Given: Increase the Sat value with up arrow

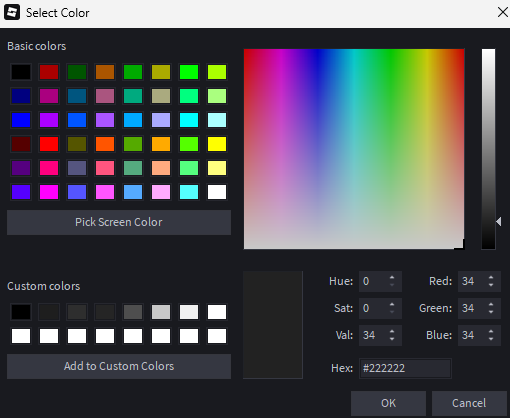Looking at the screenshot, I should [x=392, y=304].
